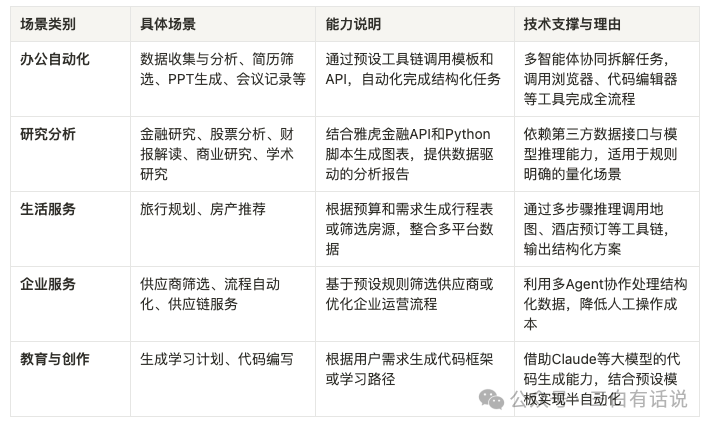Click the WeChat logo in the watermark
Screen dimensions: 710x427
tap(493, 399)
